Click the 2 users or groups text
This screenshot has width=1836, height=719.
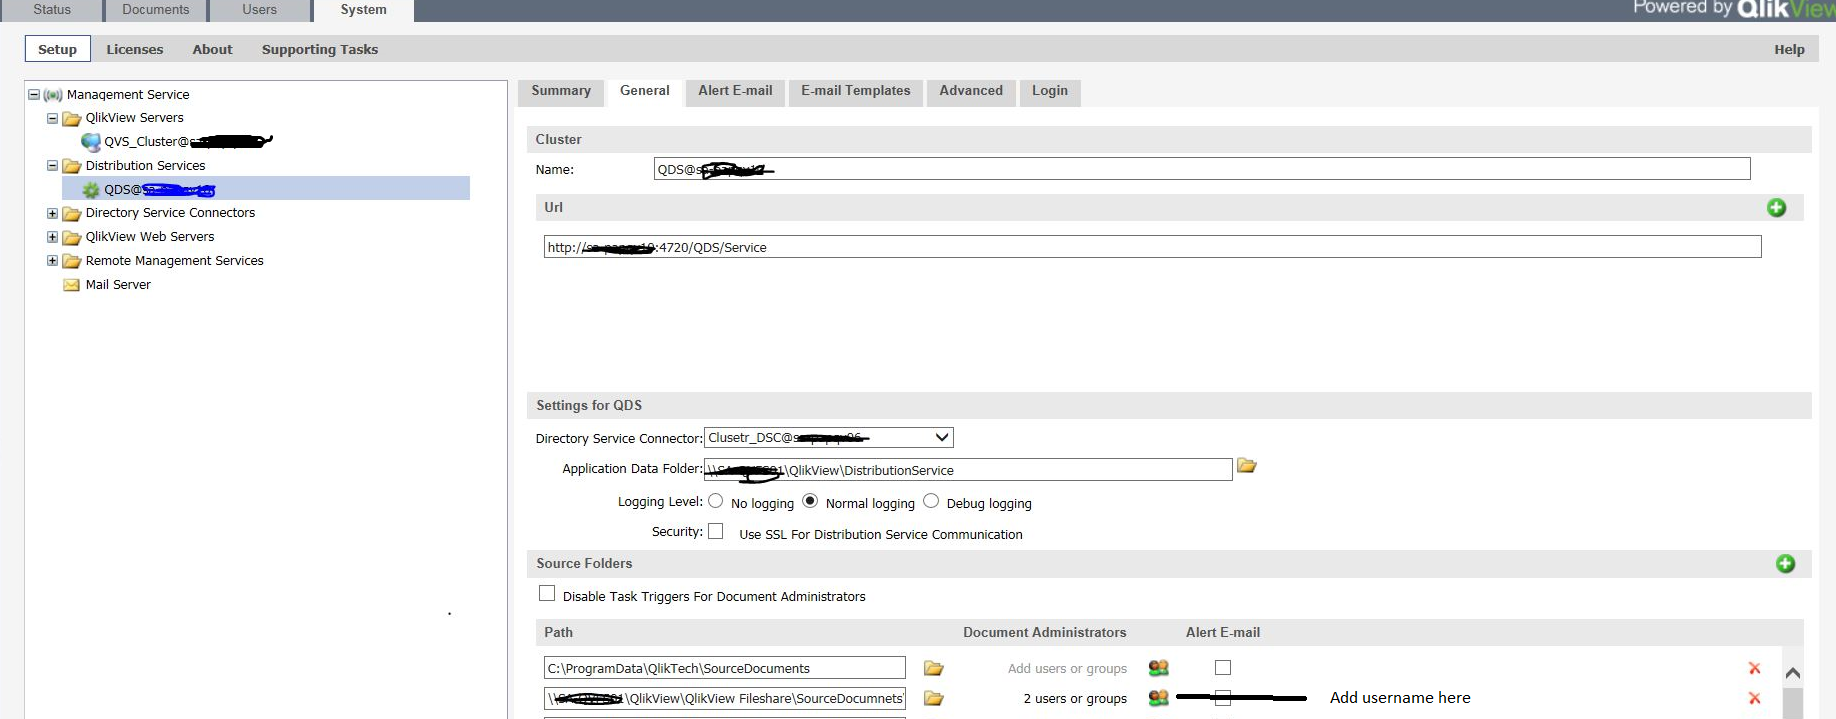click(x=1075, y=699)
